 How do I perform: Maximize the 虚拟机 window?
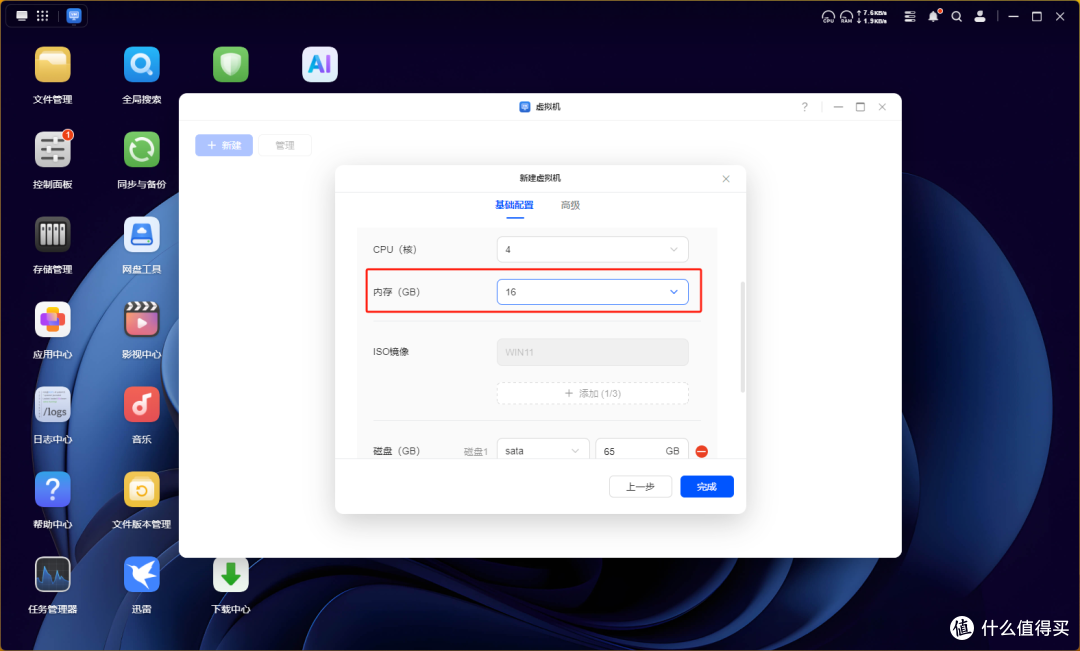pyautogui.click(x=860, y=107)
